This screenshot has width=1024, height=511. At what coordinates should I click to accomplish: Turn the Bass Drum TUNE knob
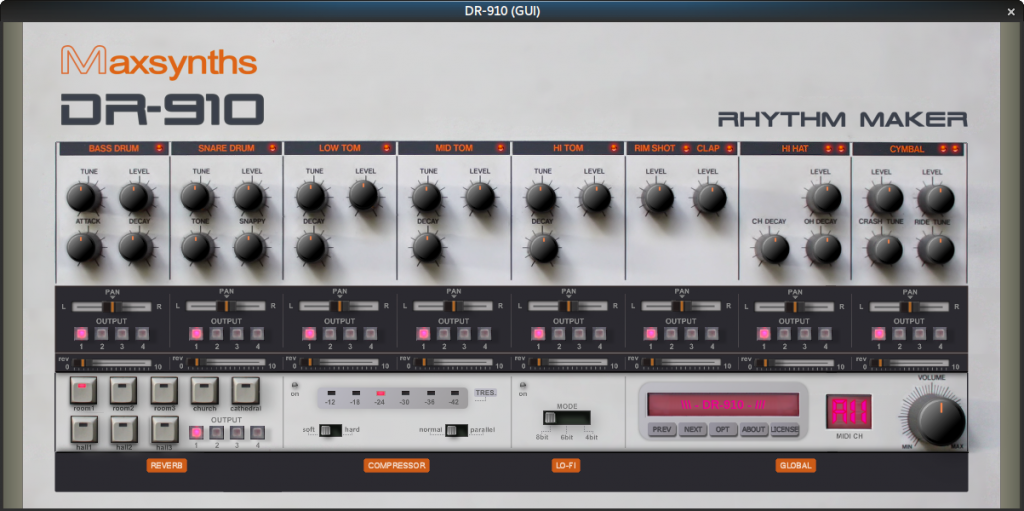coord(82,197)
